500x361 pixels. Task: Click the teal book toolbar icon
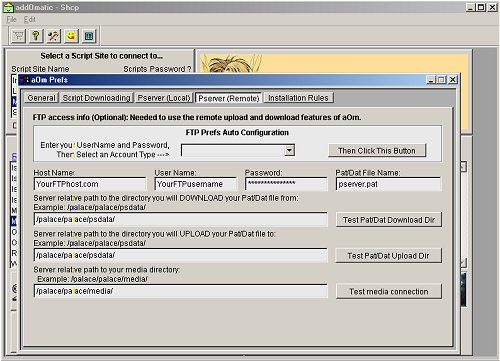pos(89,36)
